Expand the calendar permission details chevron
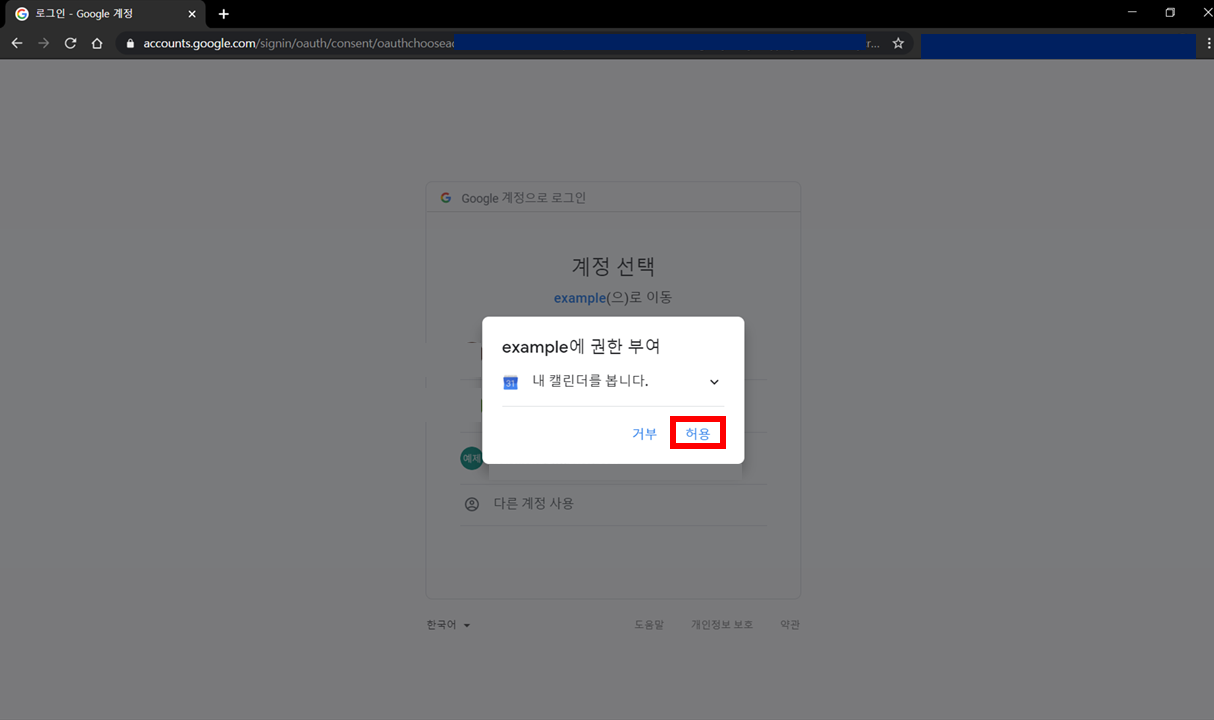This screenshot has height=720, width=1214. 714,382
